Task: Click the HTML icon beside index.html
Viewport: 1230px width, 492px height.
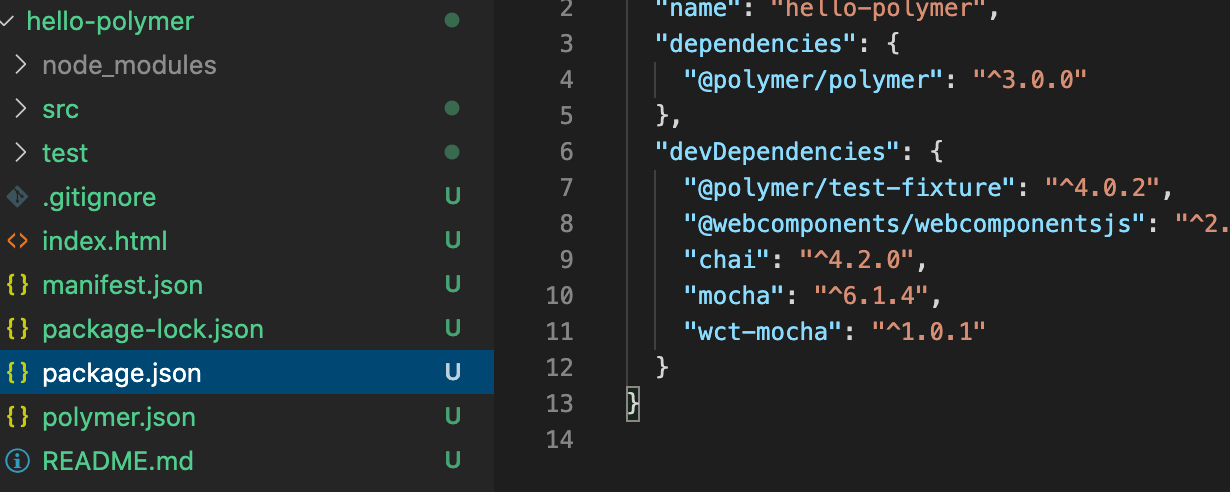Action: coord(17,241)
